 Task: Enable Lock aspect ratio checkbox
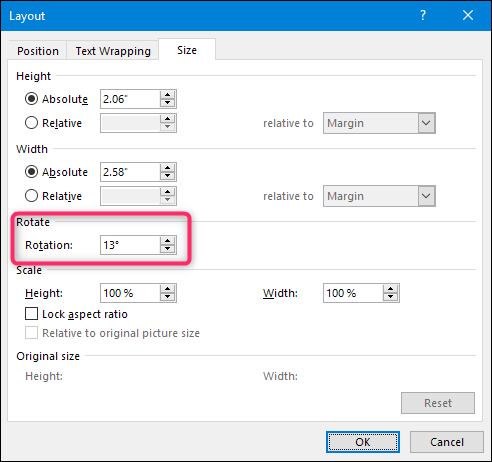coord(31,314)
